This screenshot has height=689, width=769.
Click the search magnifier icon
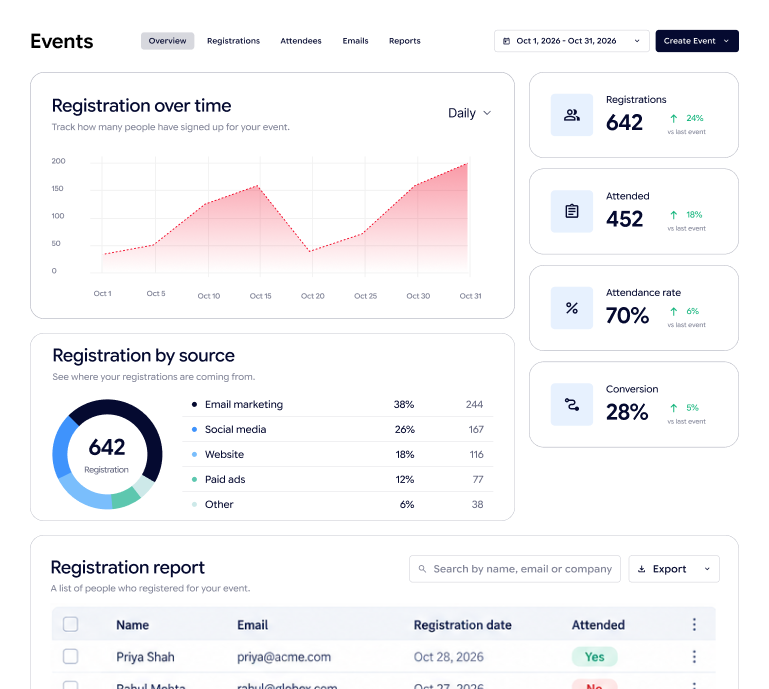(x=422, y=569)
